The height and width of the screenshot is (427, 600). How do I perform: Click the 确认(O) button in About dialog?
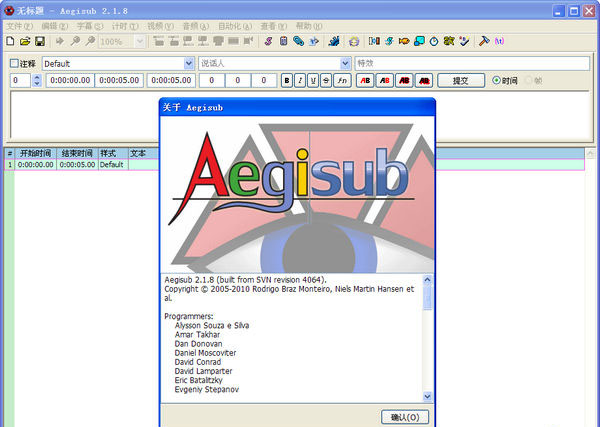(x=404, y=417)
